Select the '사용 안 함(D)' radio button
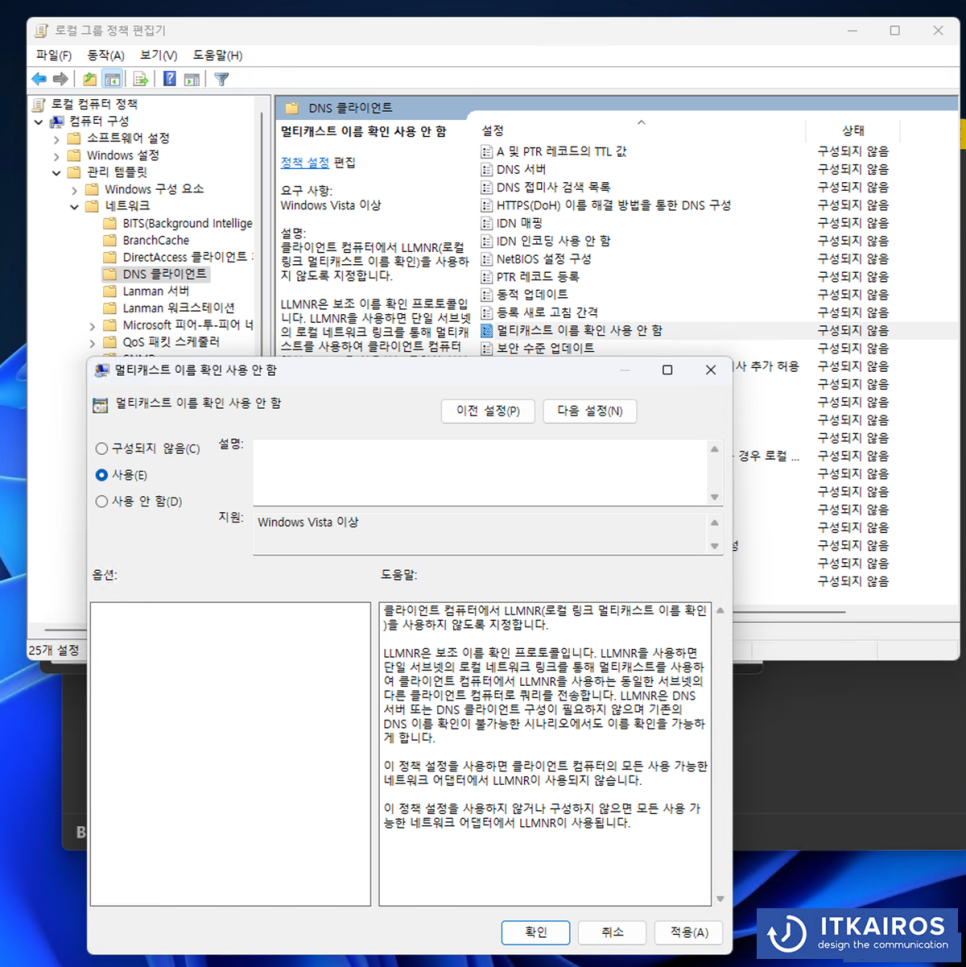Viewport: 966px width, 967px height. click(102, 501)
